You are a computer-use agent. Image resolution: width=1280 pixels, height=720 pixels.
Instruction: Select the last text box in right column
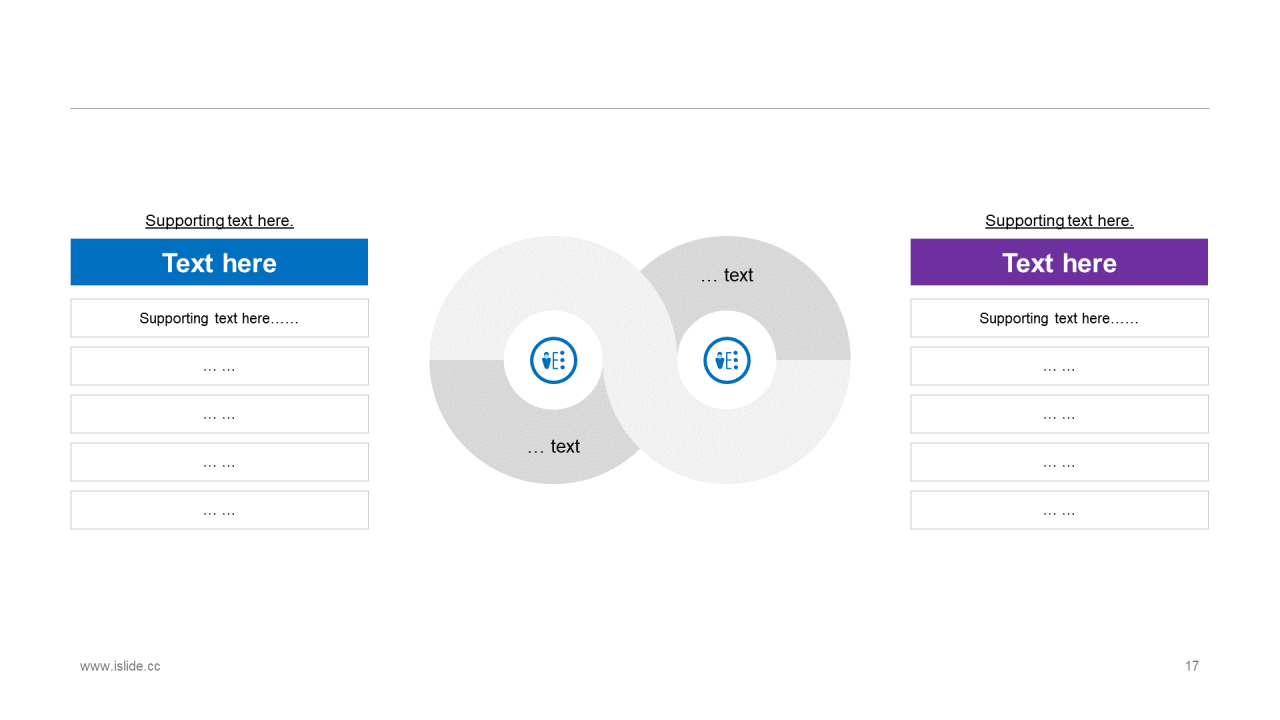[1059, 510]
